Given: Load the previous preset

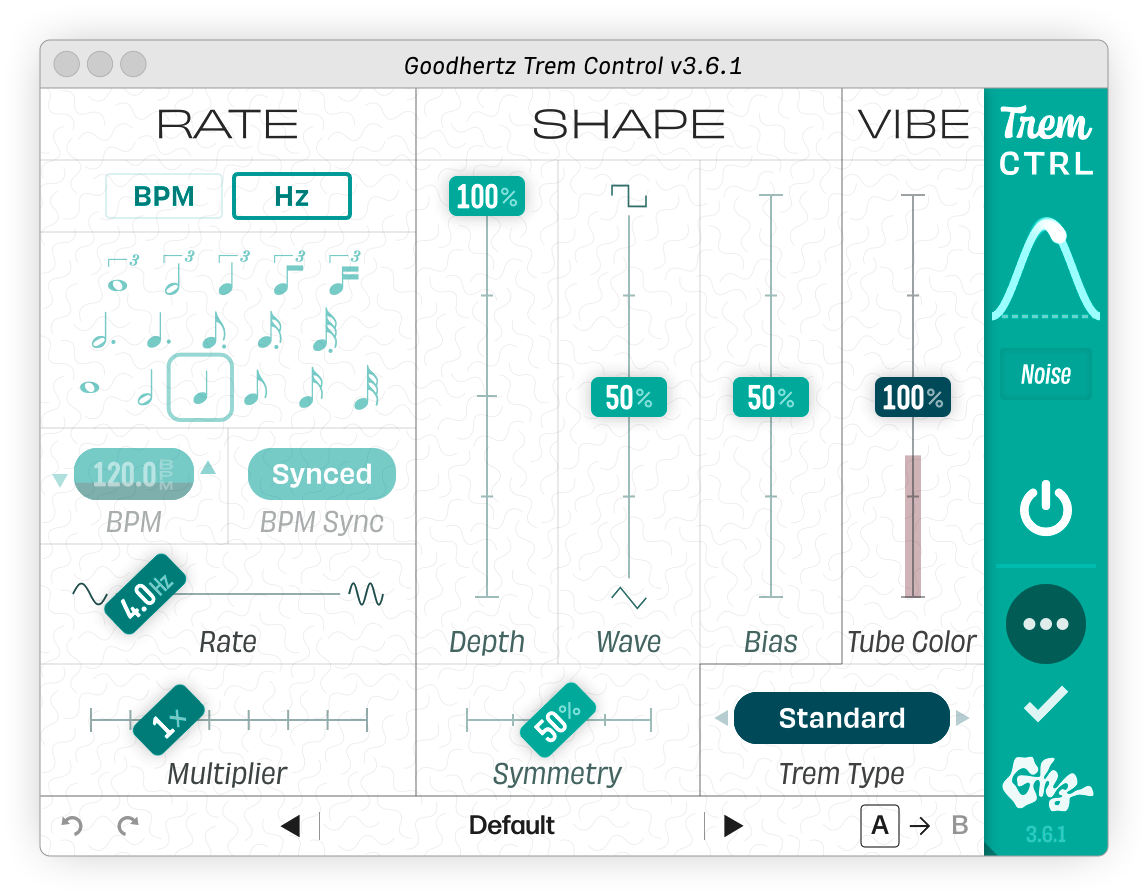Looking at the screenshot, I should [x=291, y=826].
